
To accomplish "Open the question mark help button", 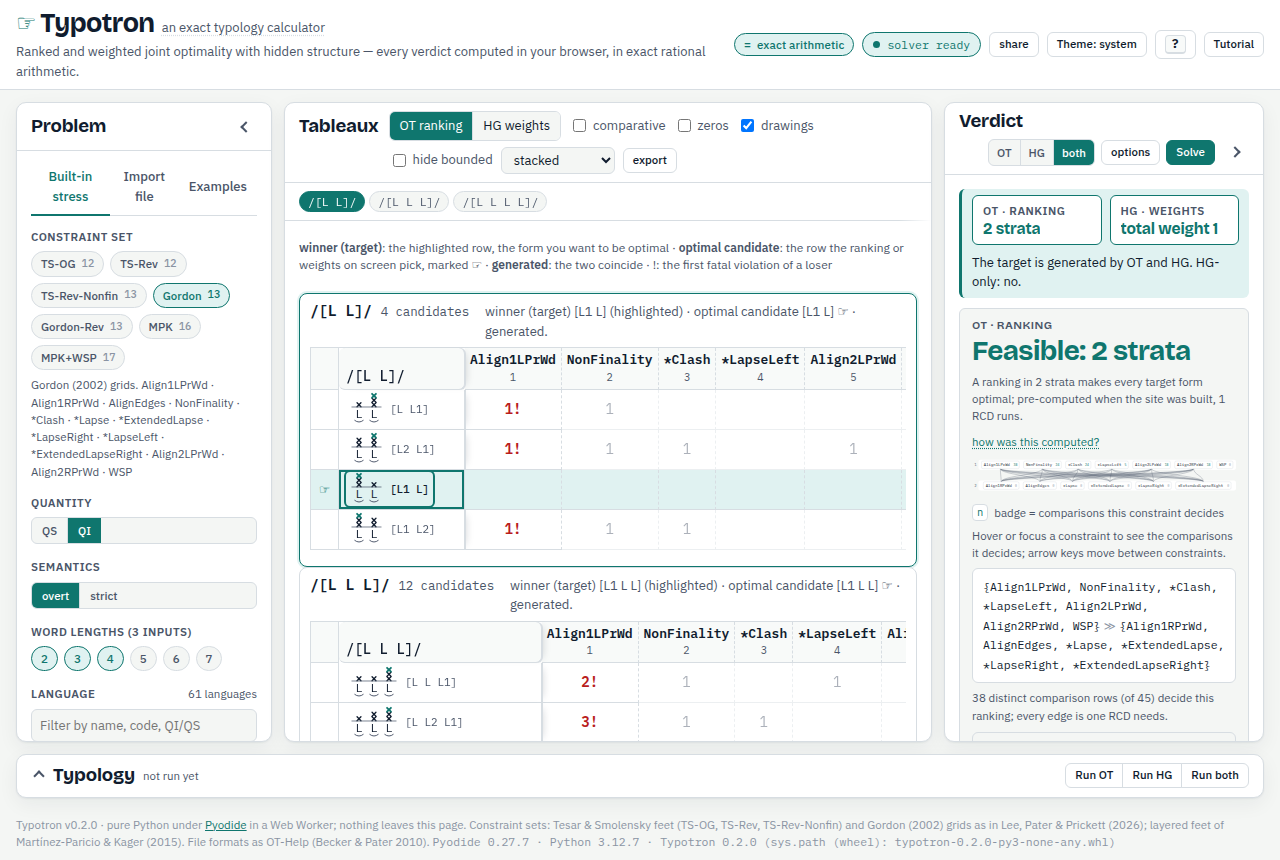I will (x=1175, y=44).
